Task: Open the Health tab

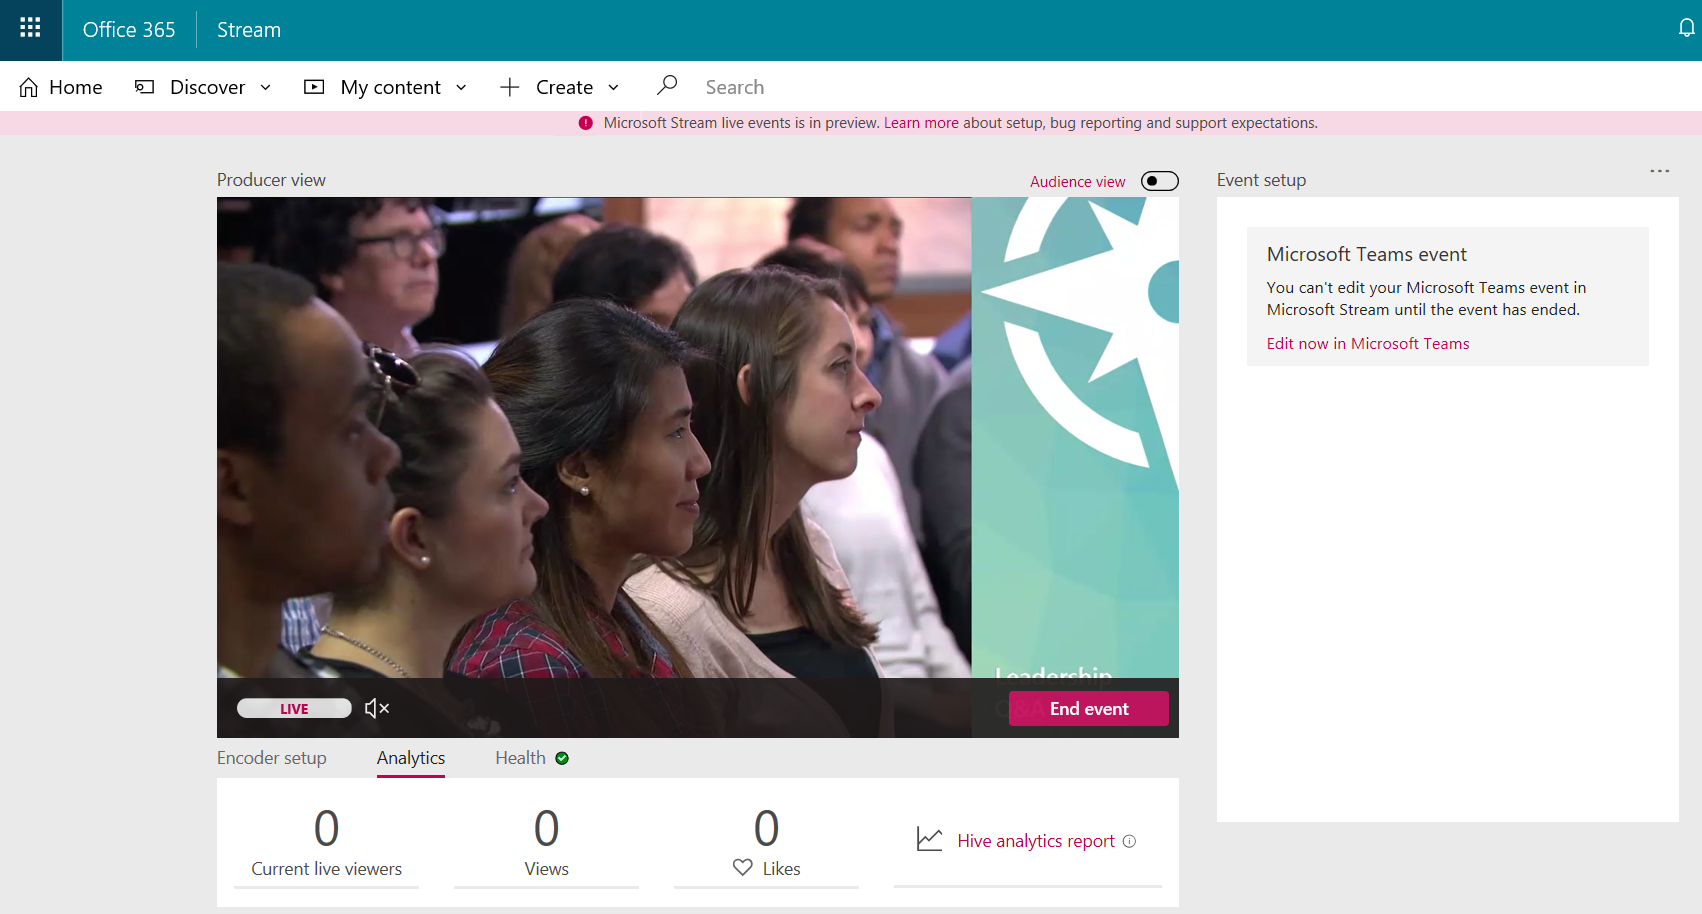Action: point(519,758)
